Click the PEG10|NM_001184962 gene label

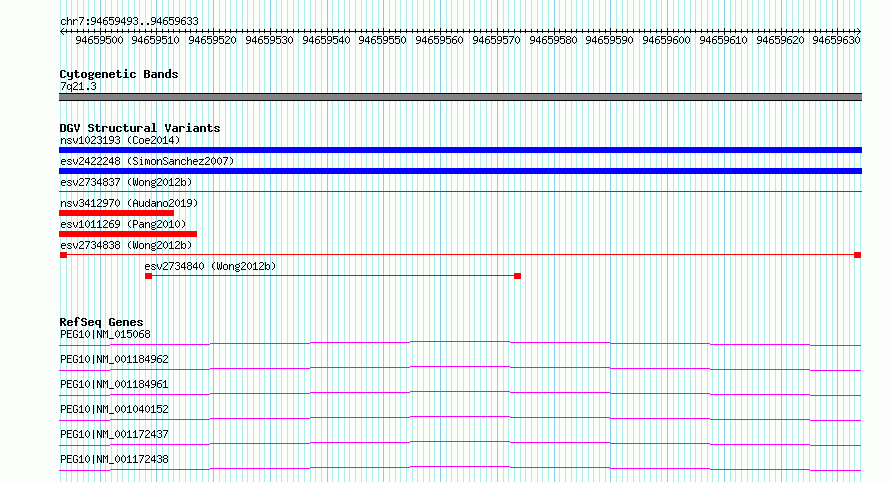coord(114,359)
